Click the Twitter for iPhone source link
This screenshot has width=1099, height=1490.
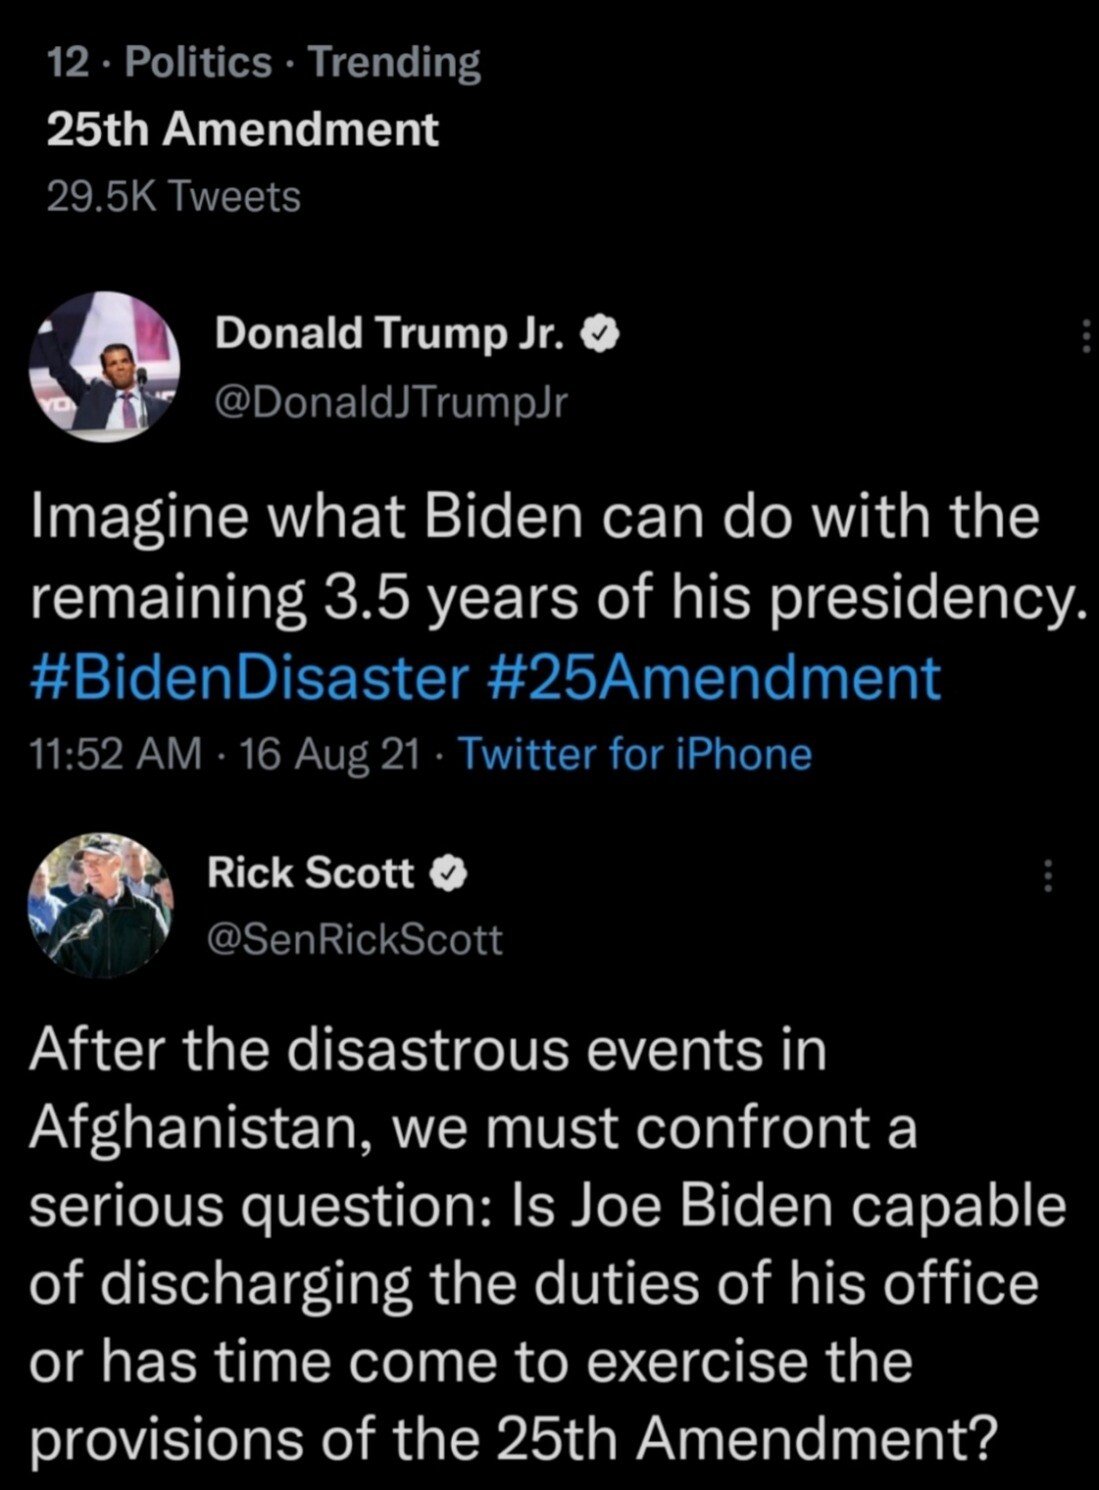(634, 753)
